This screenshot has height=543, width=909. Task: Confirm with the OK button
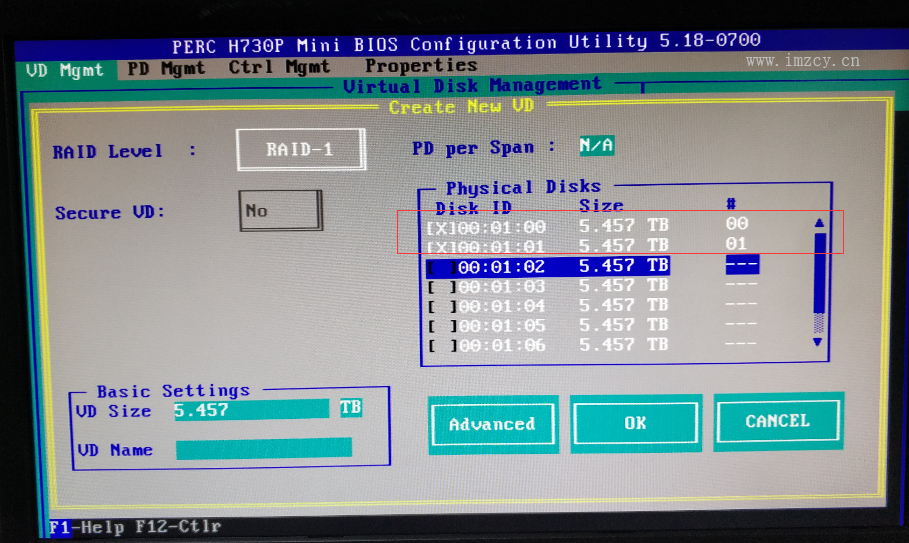pyautogui.click(x=635, y=423)
